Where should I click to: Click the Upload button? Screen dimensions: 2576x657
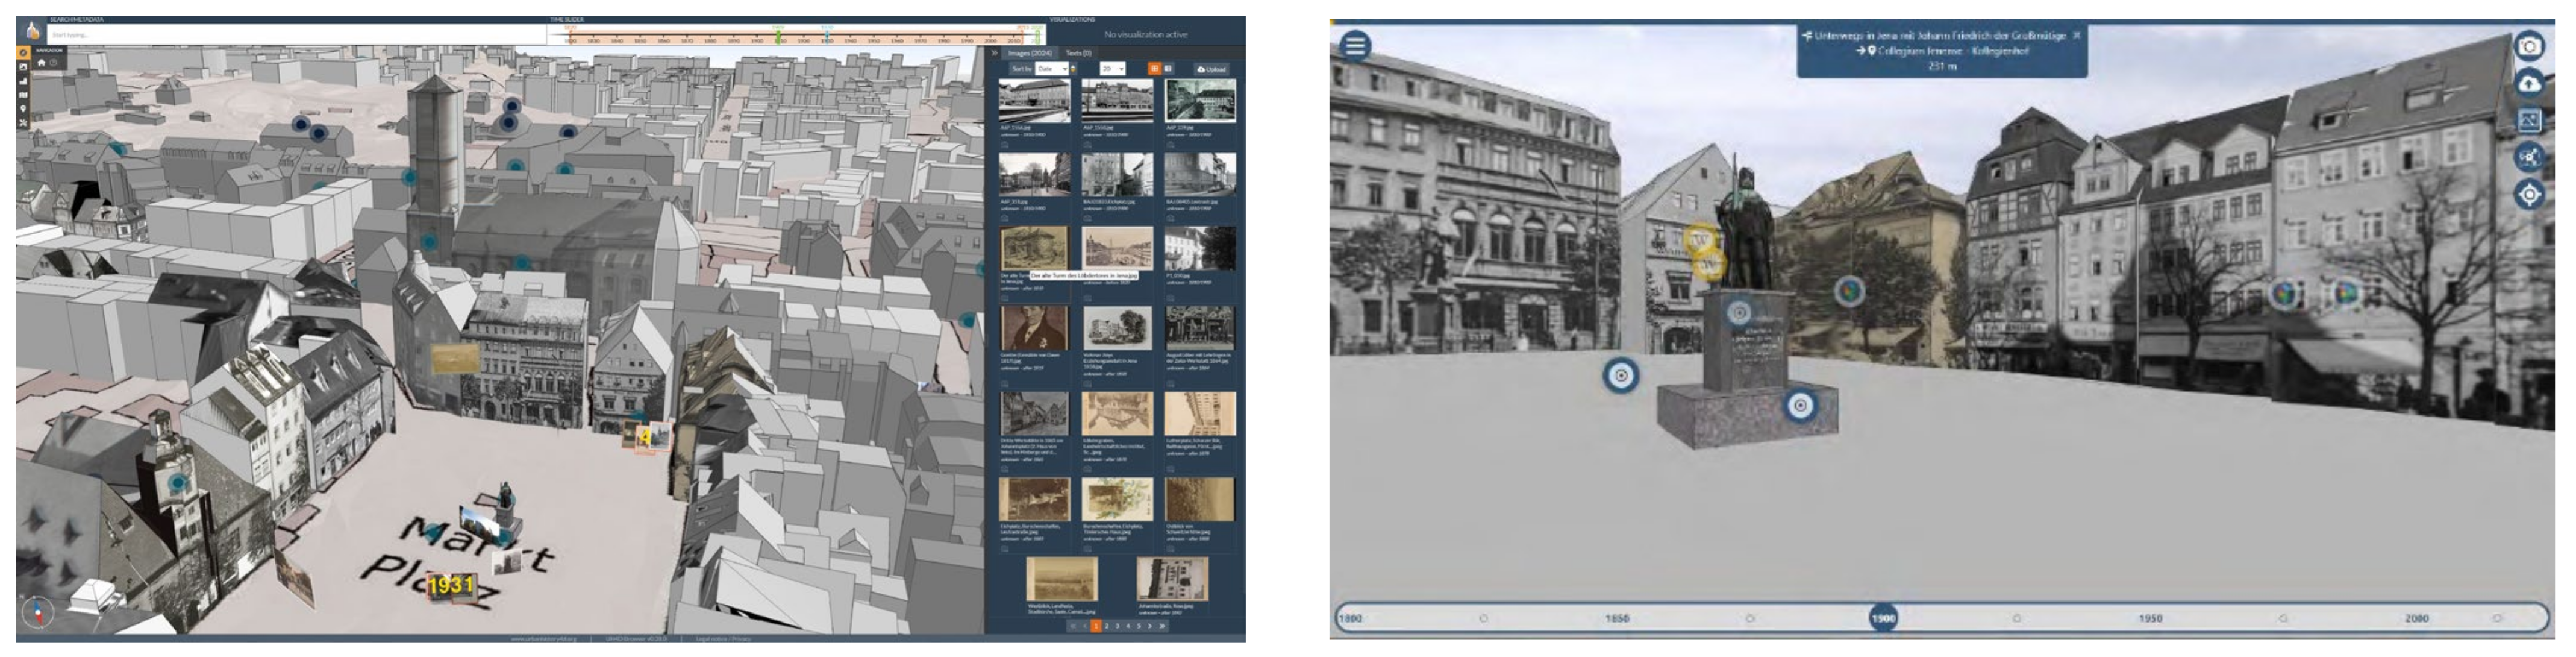point(1211,69)
